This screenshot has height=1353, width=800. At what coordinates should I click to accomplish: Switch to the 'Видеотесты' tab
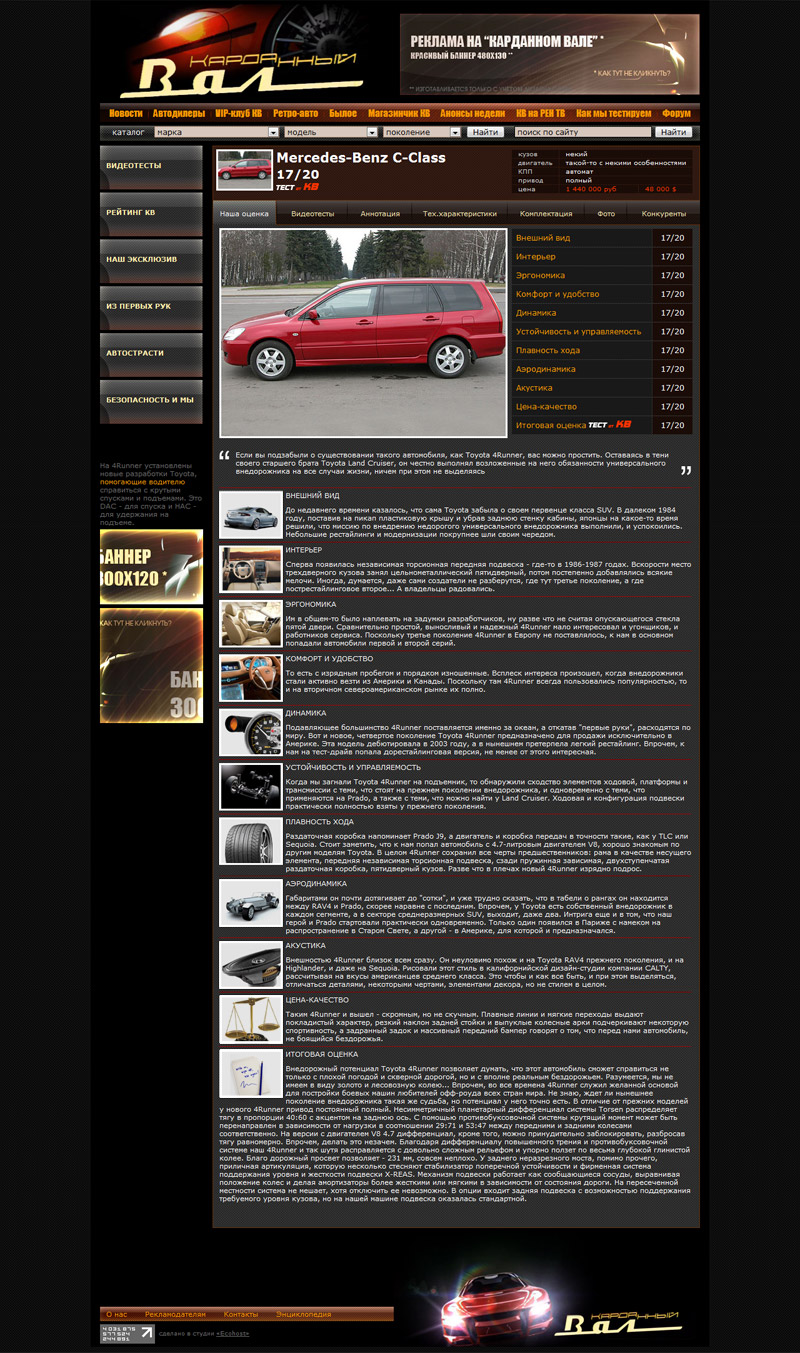[x=312, y=213]
